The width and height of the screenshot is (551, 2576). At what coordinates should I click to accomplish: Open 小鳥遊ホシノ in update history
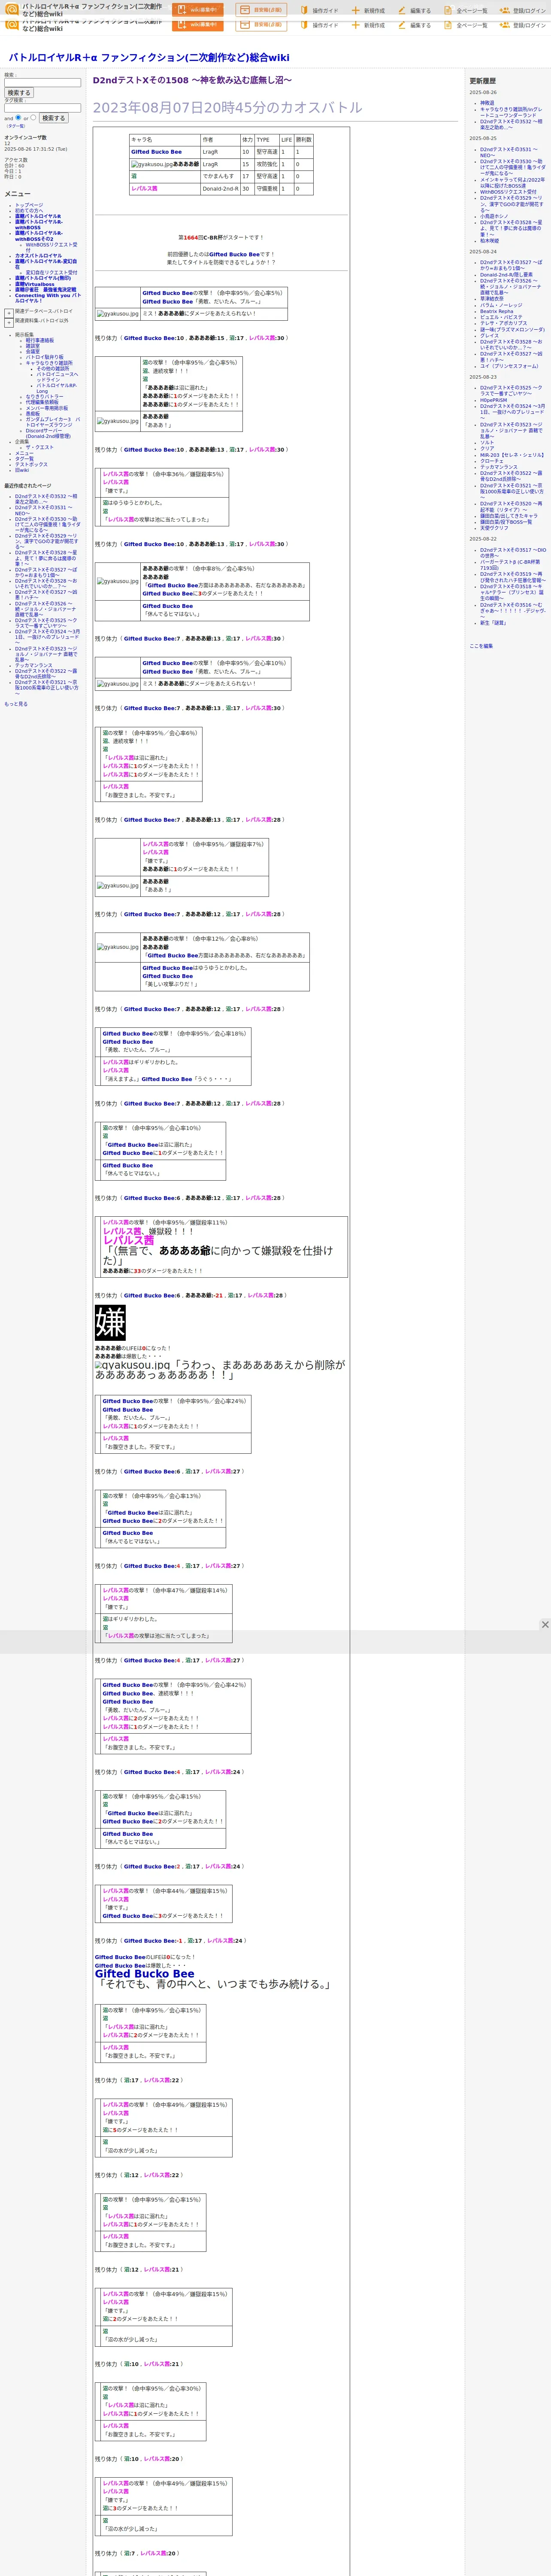coord(494,216)
